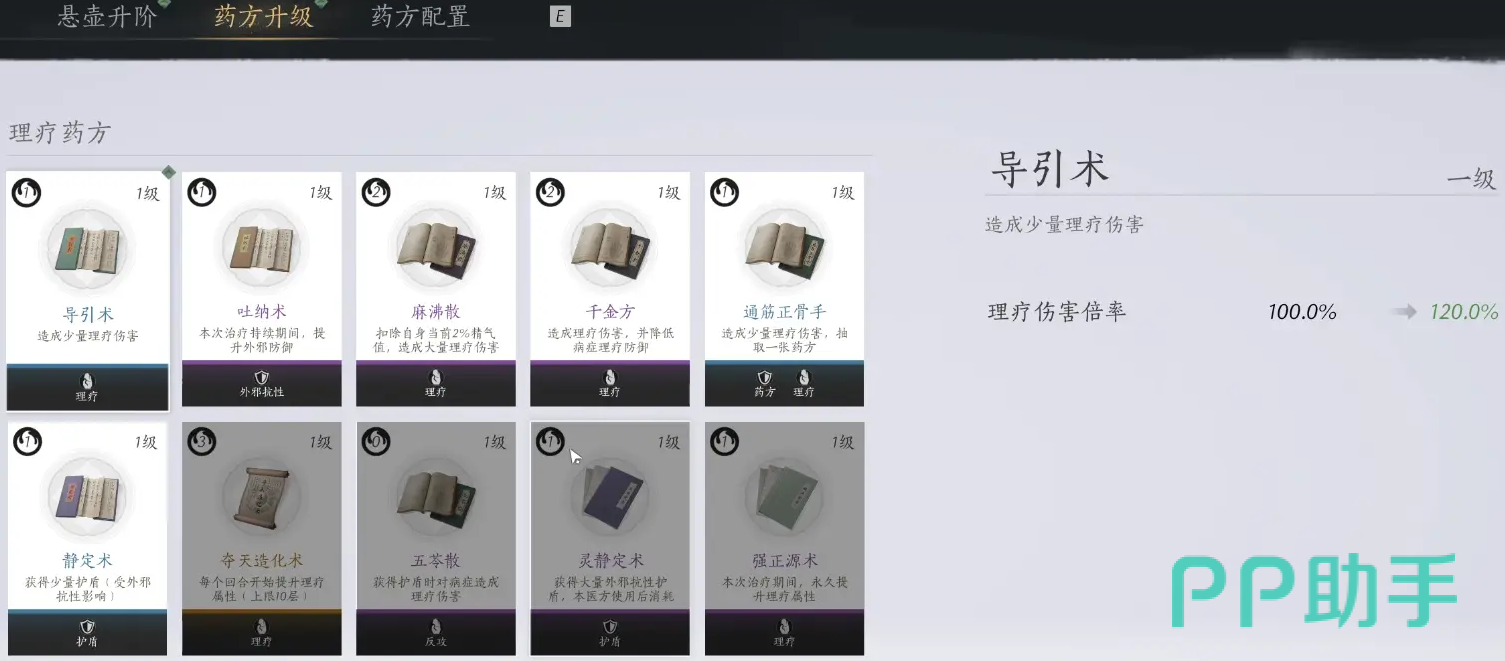Open the 药方配置 tab
1505x661 pixels.
point(420,17)
